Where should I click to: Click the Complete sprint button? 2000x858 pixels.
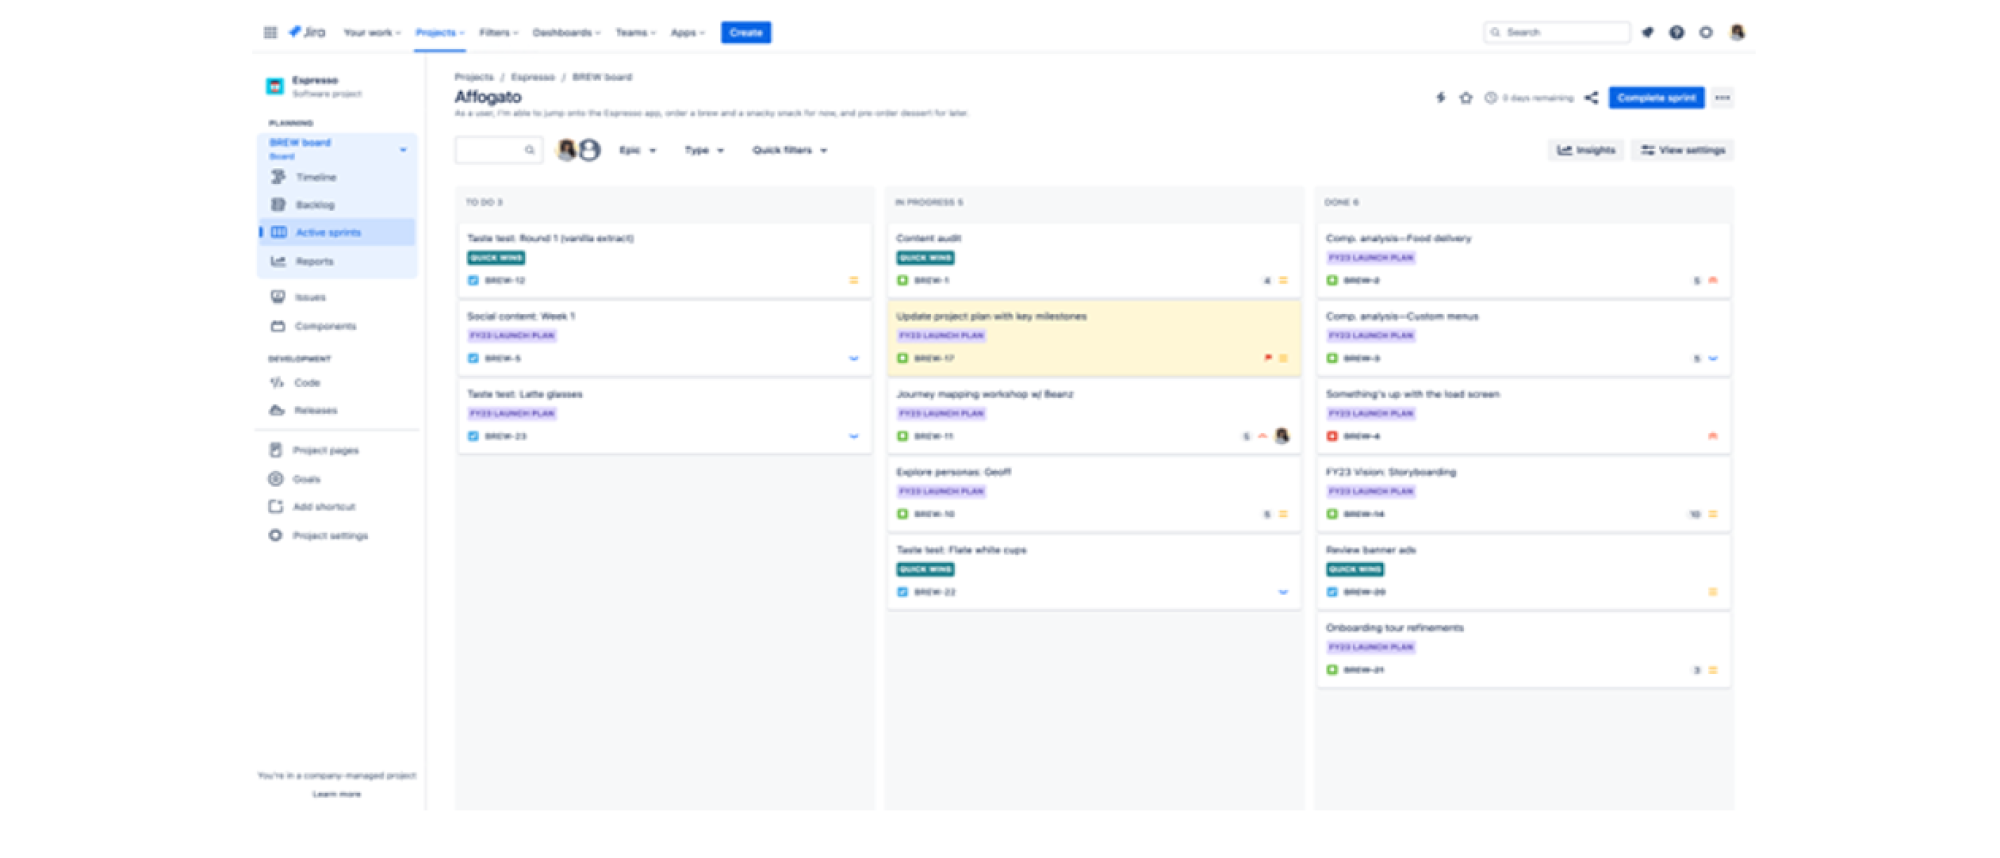1656,98
